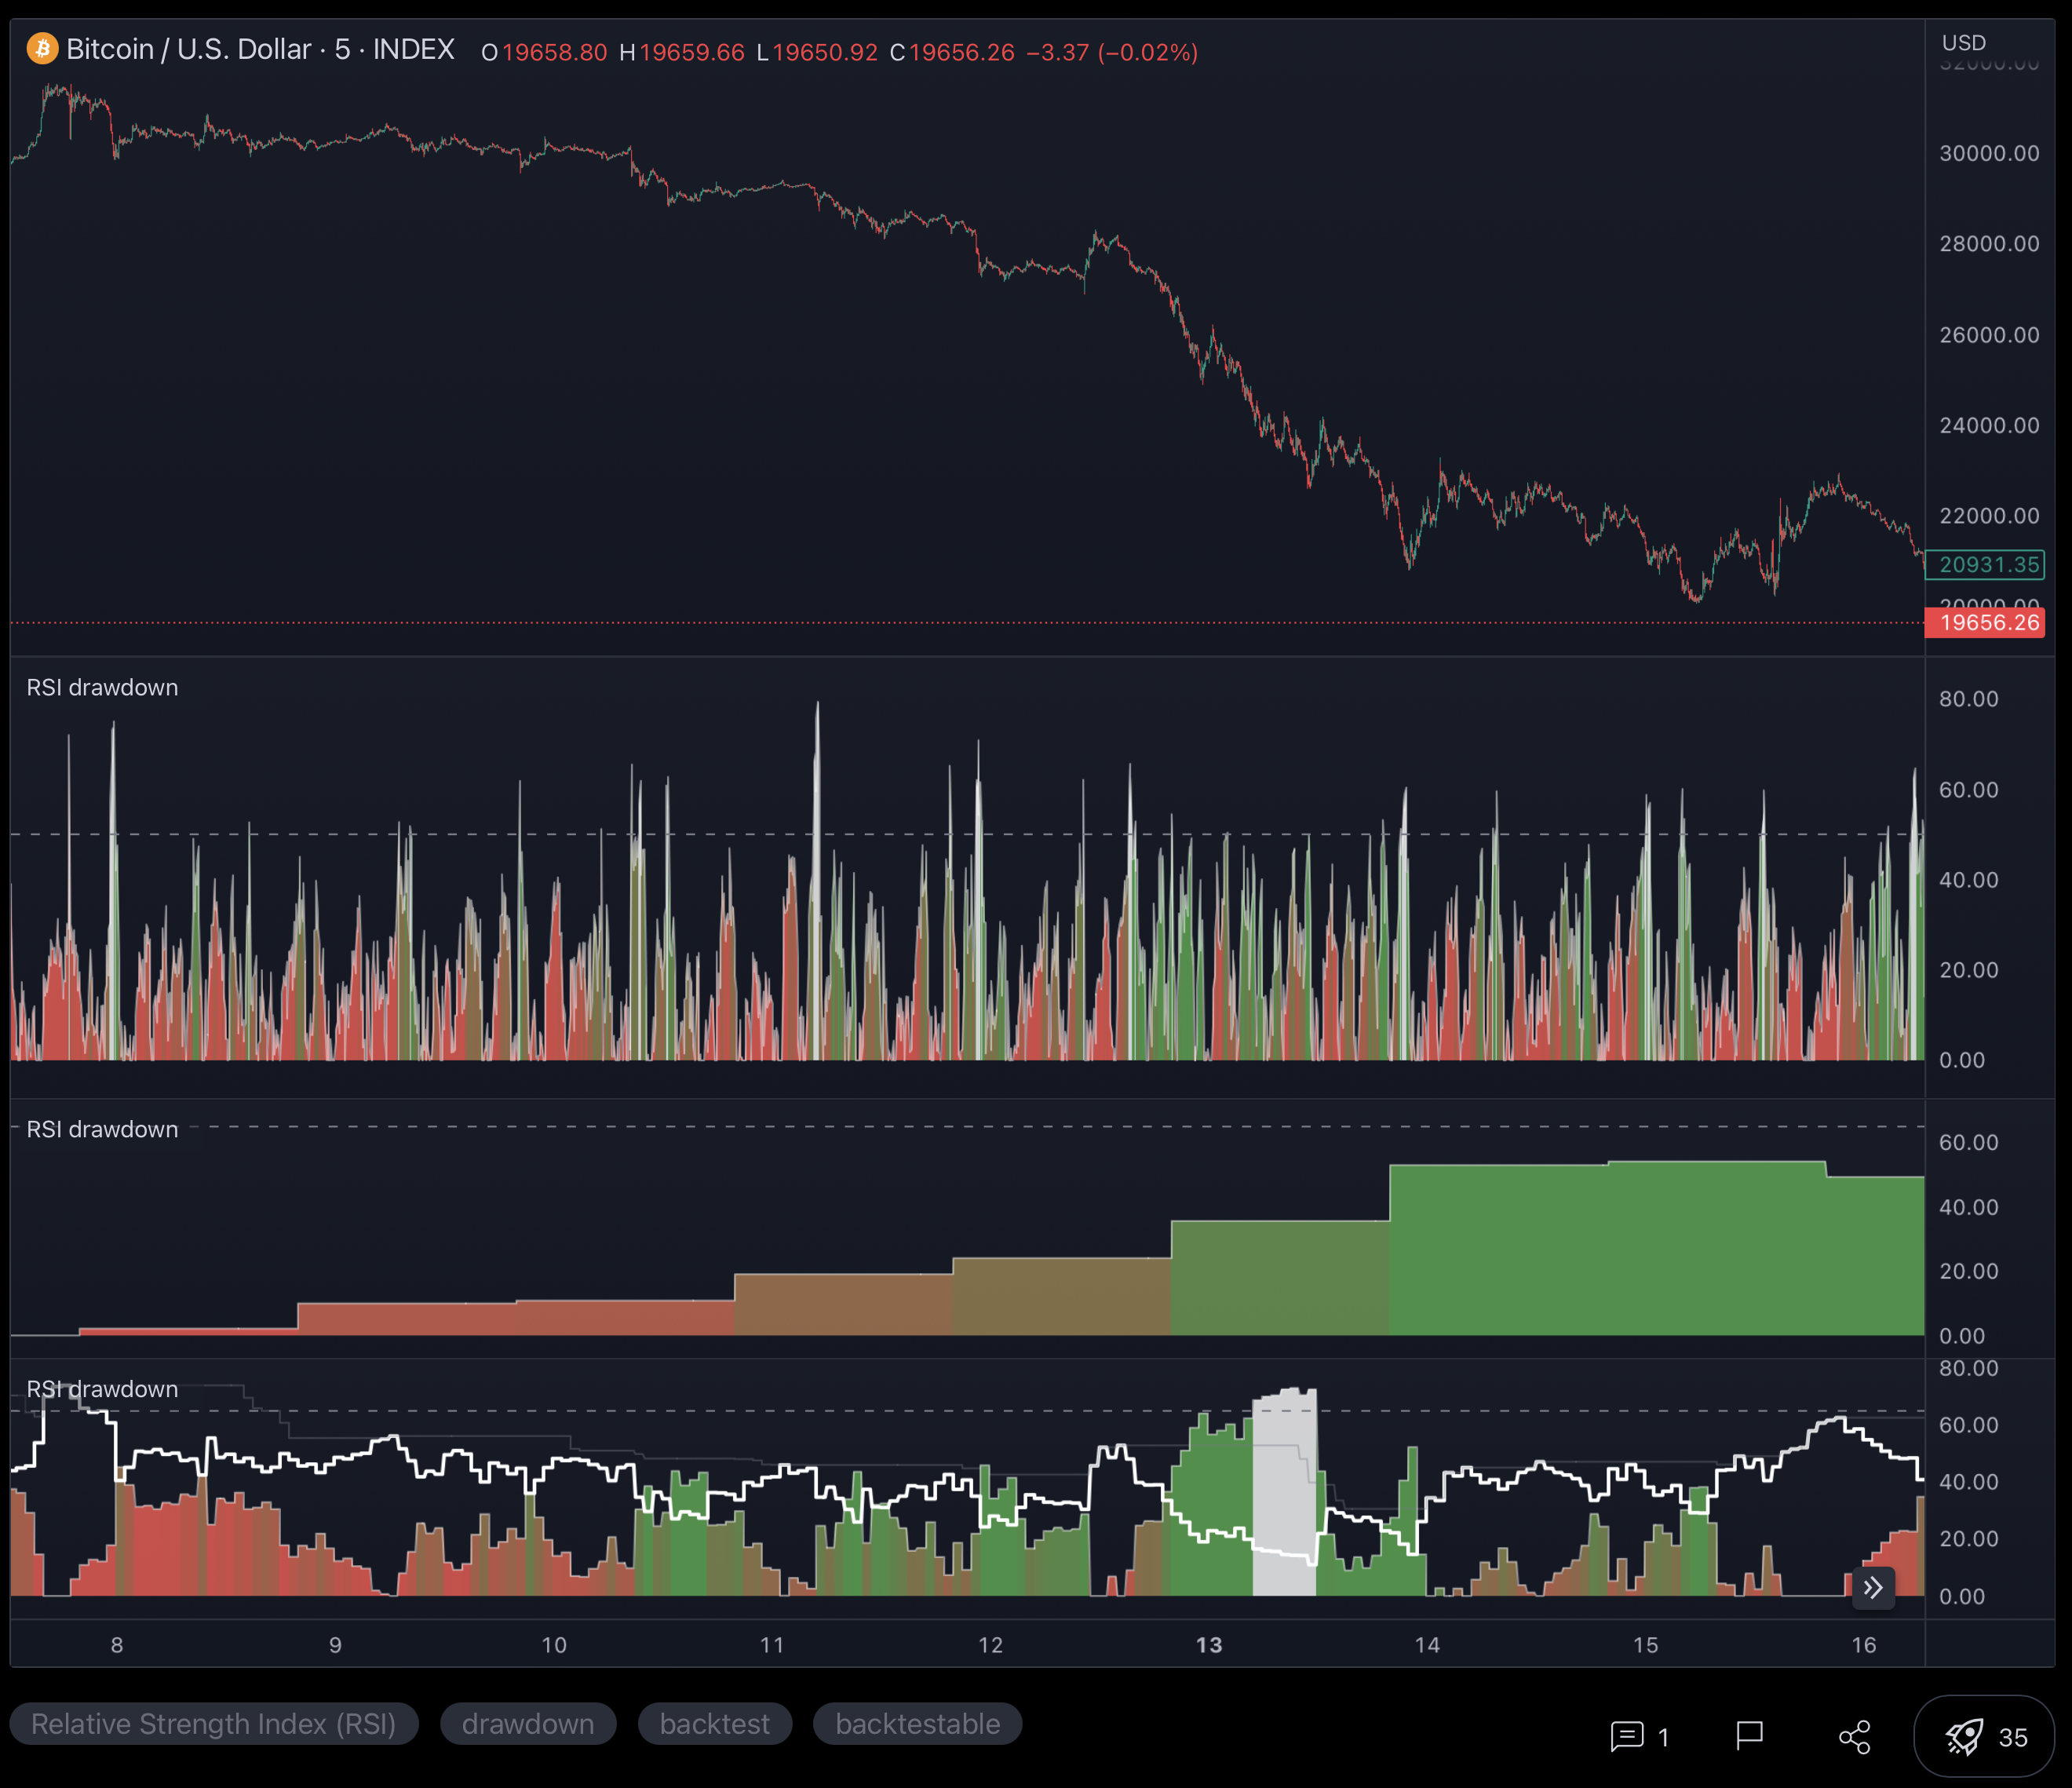This screenshot has width=2072, height=1788.
Task: Select the backtestable tag
Action: click(x=917, y=1724)
